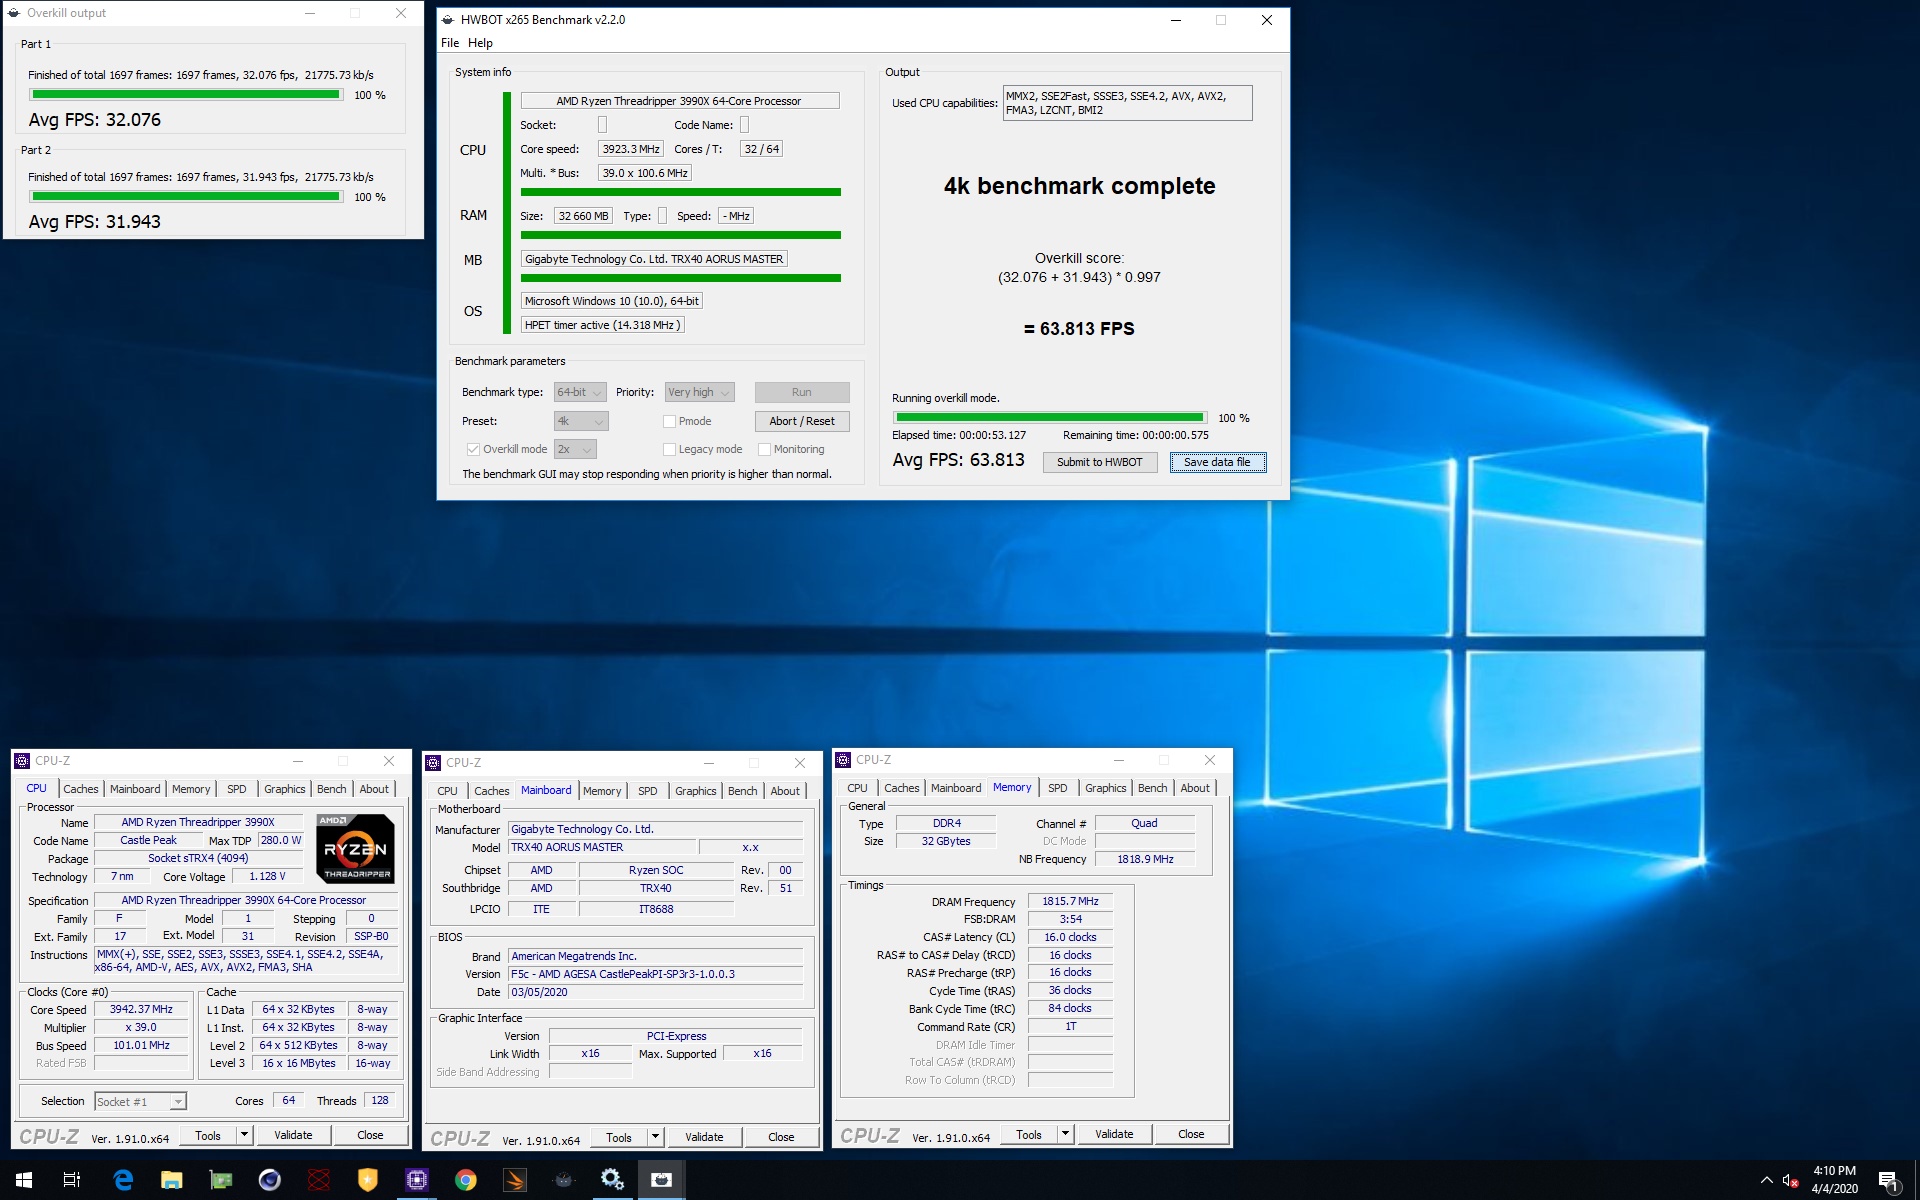Click the Castle Peak code name value
1920x1200 pixels.
pos(149,841)
